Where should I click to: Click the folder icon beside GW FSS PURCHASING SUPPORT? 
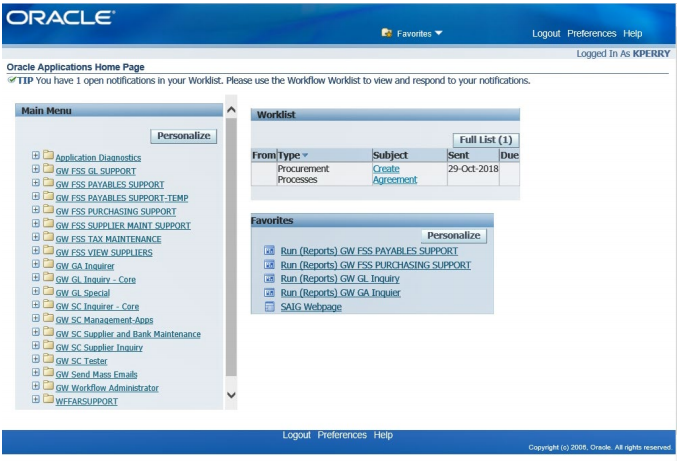pos(48,209)
